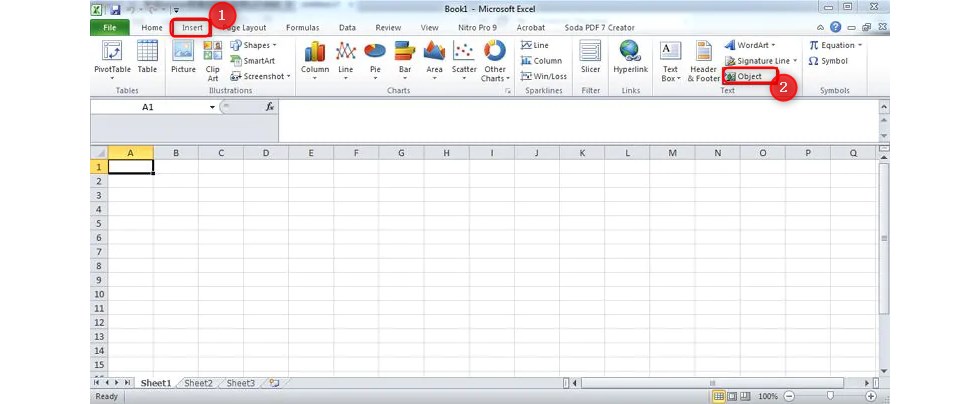980x404 pixels.
Task: Click the Select All corner button
Action: tap(99, 153)
